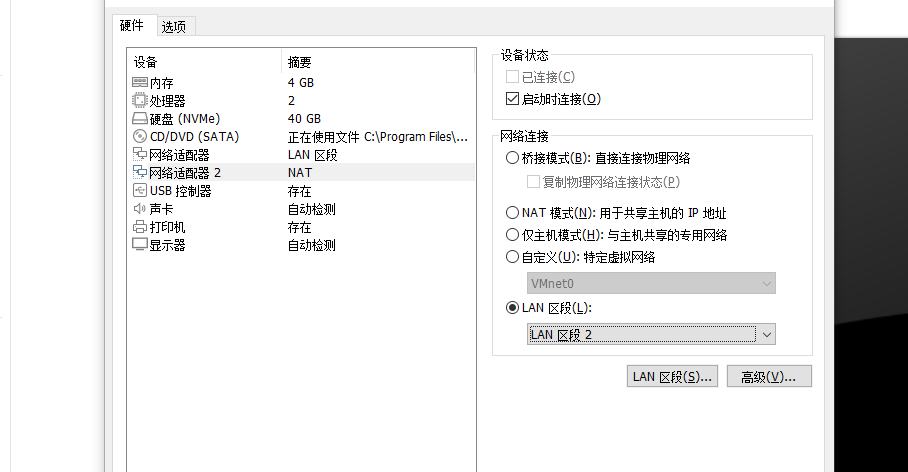
Task: Toggle the 已连接(C) checkbox
Action: click(512, 77)
